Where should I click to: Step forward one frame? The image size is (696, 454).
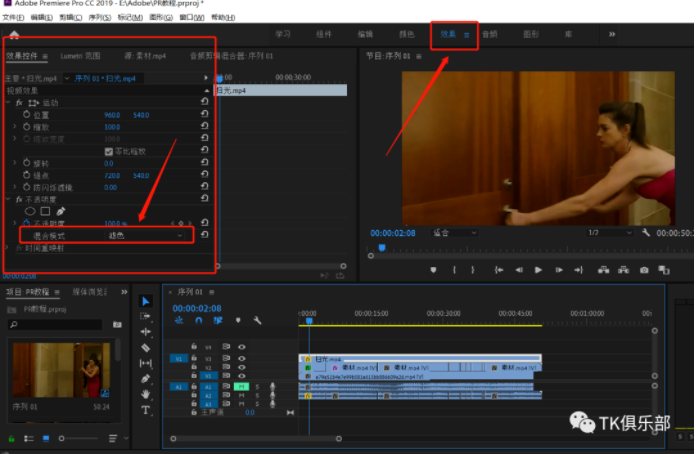(559, 270)
